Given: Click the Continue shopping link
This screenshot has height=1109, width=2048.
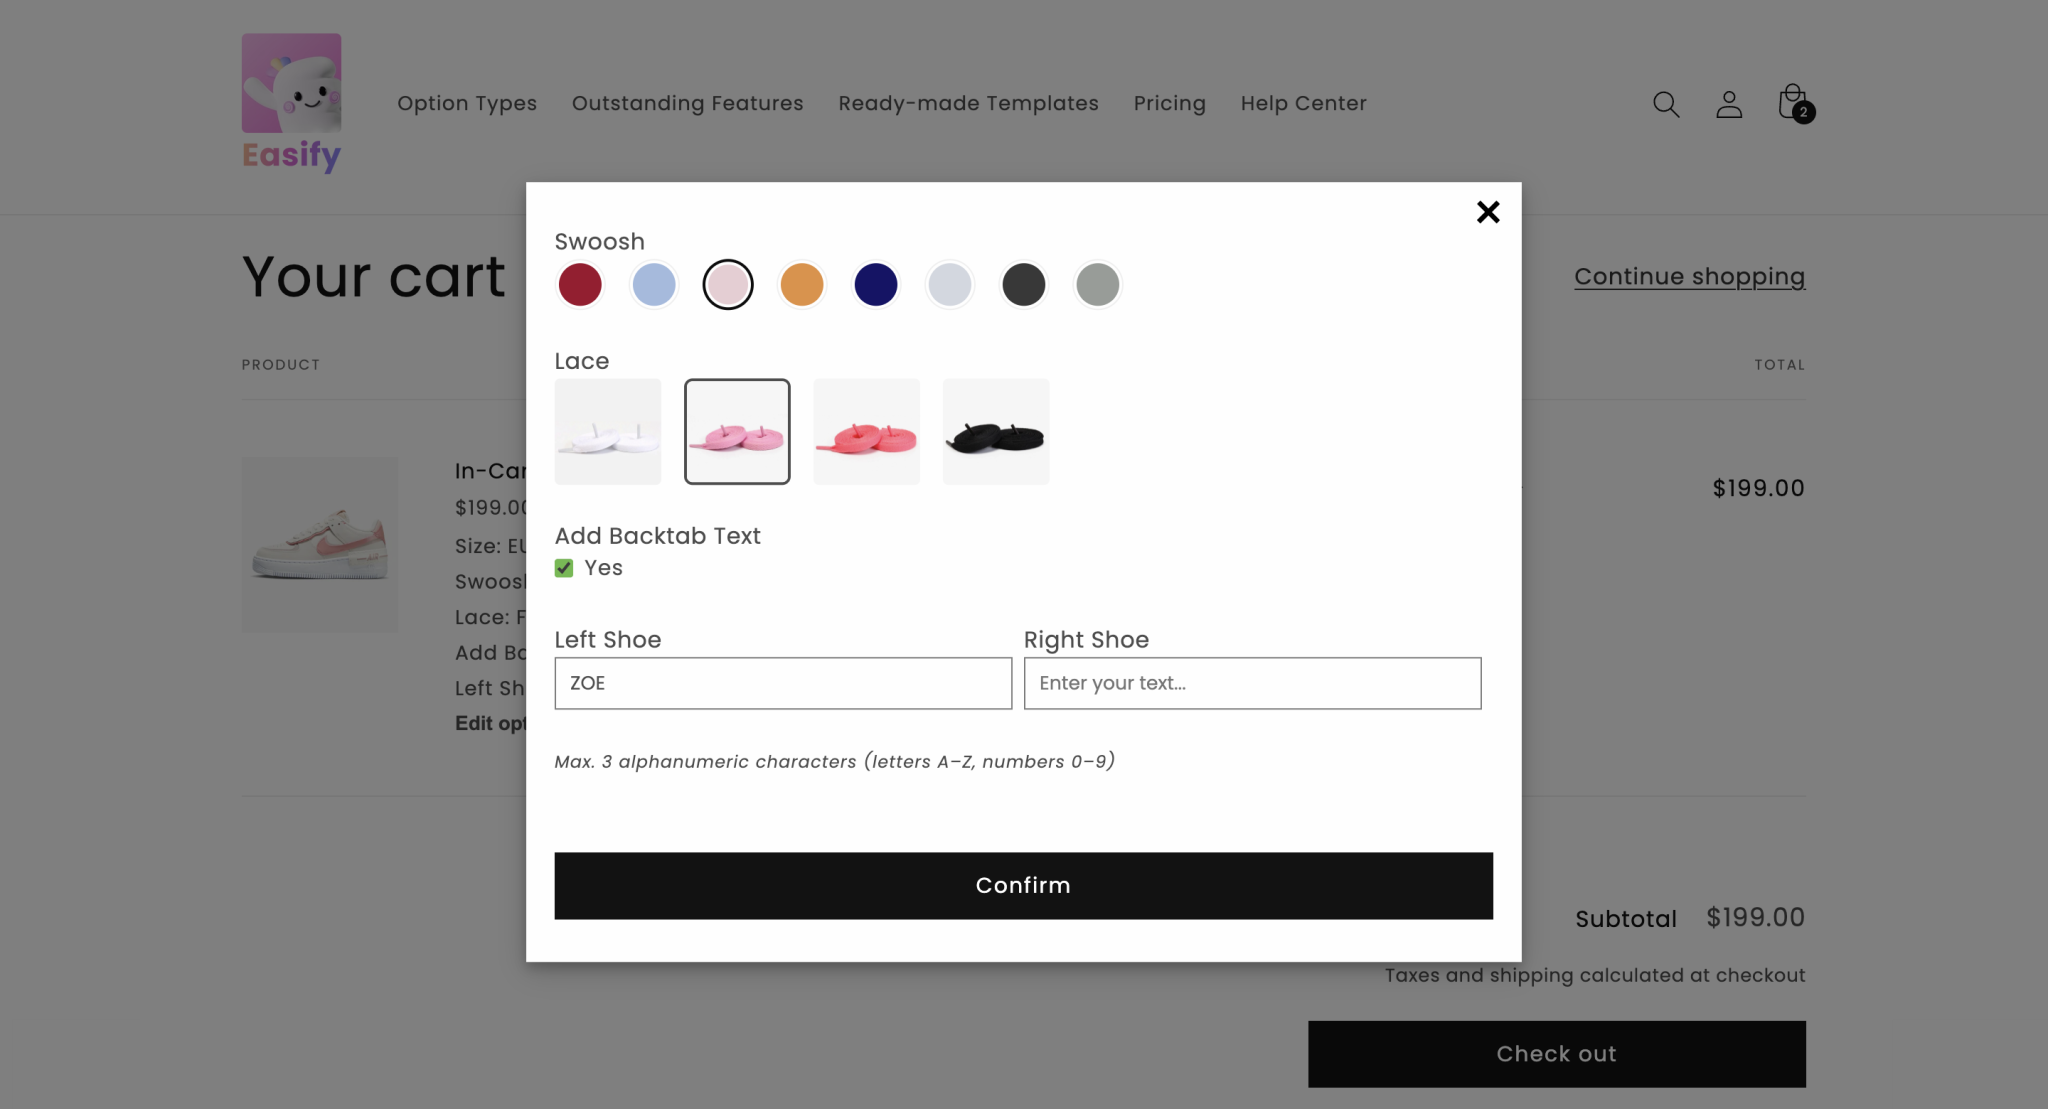Looking at the screenshot, I should pyautogui.click(x=1690, y=277).
